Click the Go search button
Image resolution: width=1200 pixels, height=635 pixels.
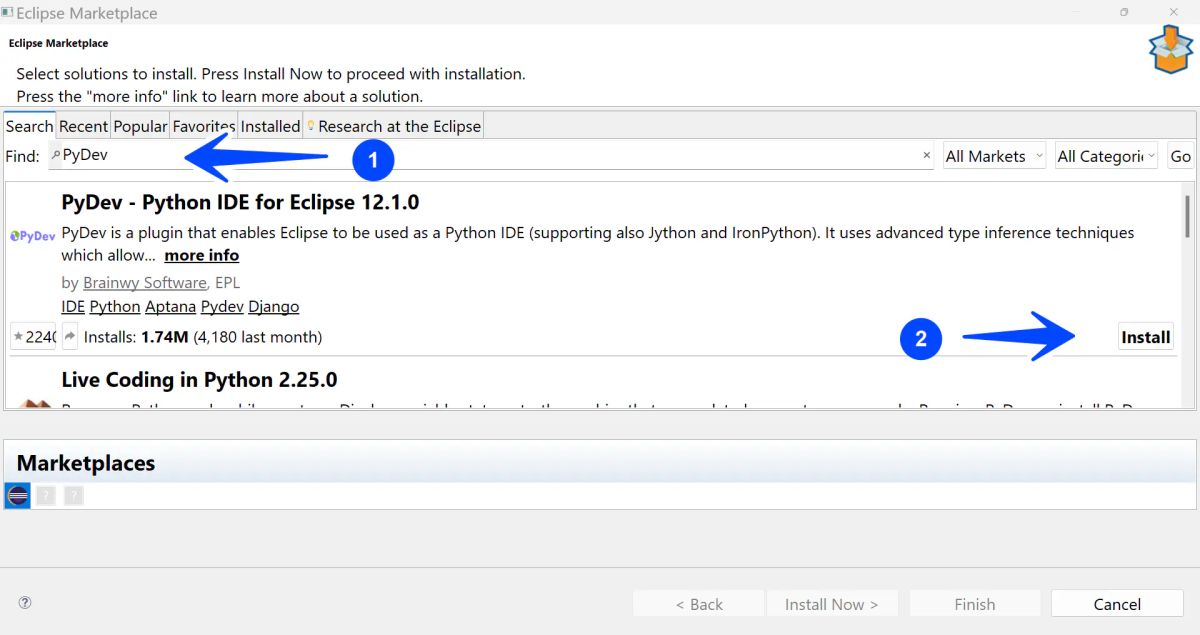point(1181,156)
